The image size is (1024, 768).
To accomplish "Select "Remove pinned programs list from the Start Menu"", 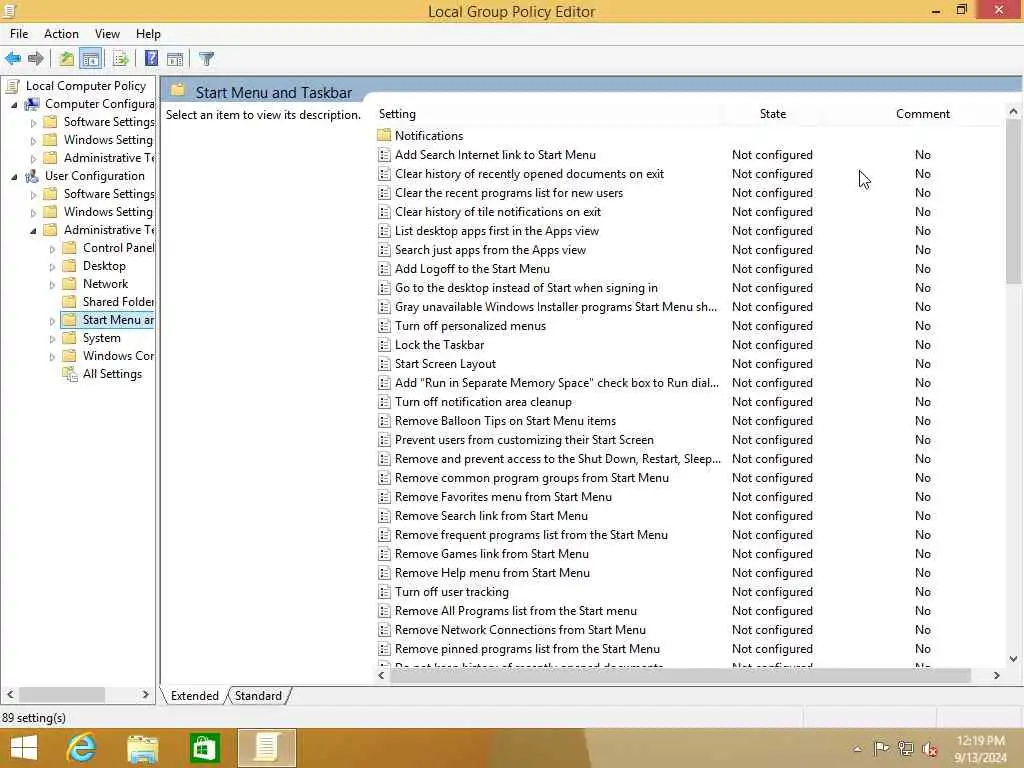I will pos(527,649).
